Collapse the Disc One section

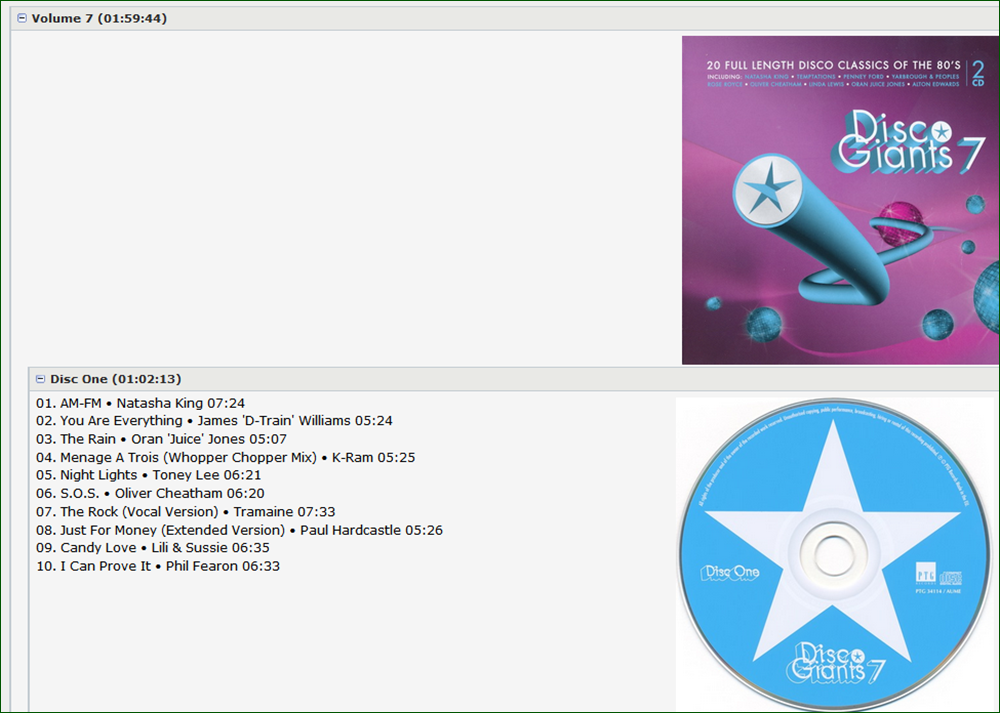(x=40, y=379)
